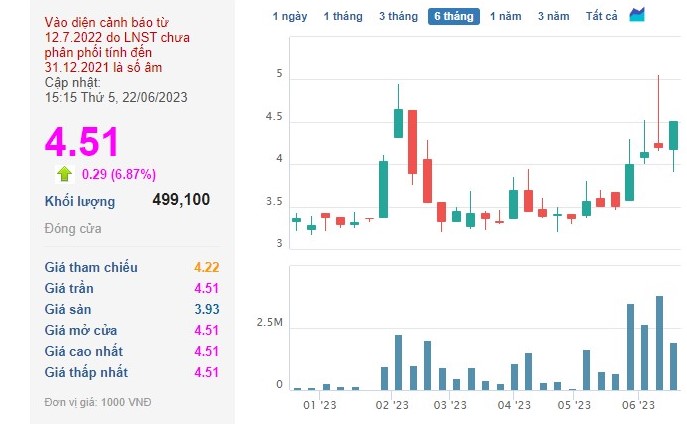Viewport: 687px width, 424px height.
Task: Click the 02 '23 label on time axis
Action: point(392,405)
